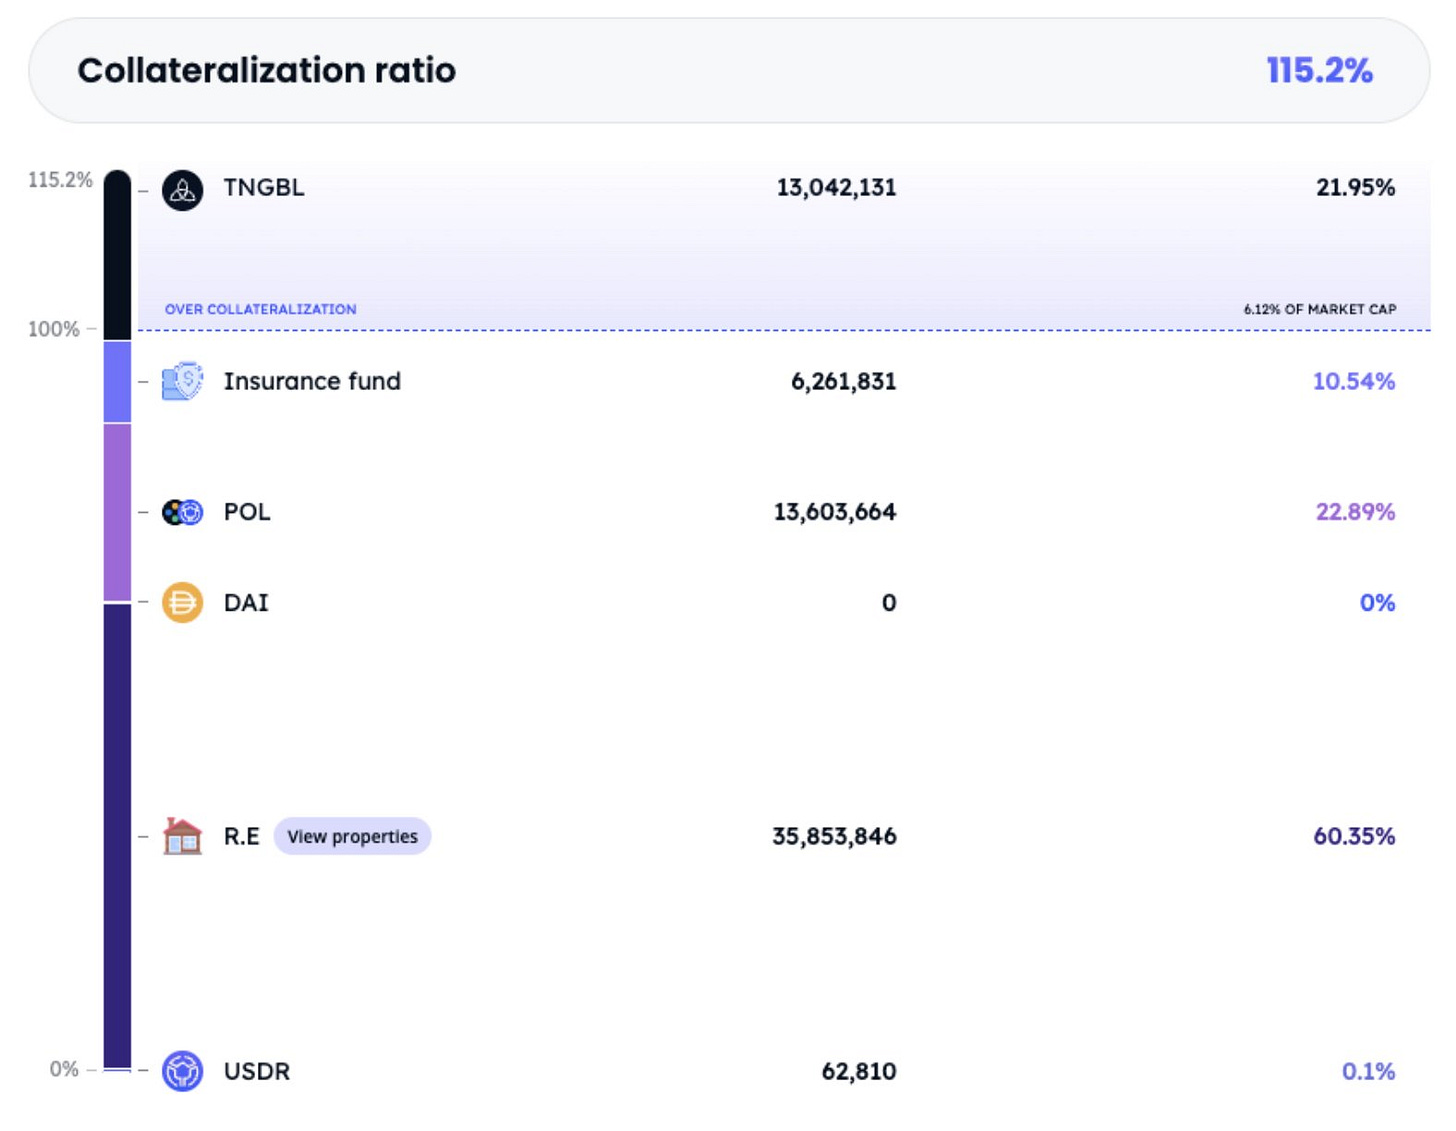Image resolution: width=1456 pixels, height=1131 pixels.
Task: Click the 115.2% ratio value in header
Action: pyautogui.click(x=1319, y=70)
